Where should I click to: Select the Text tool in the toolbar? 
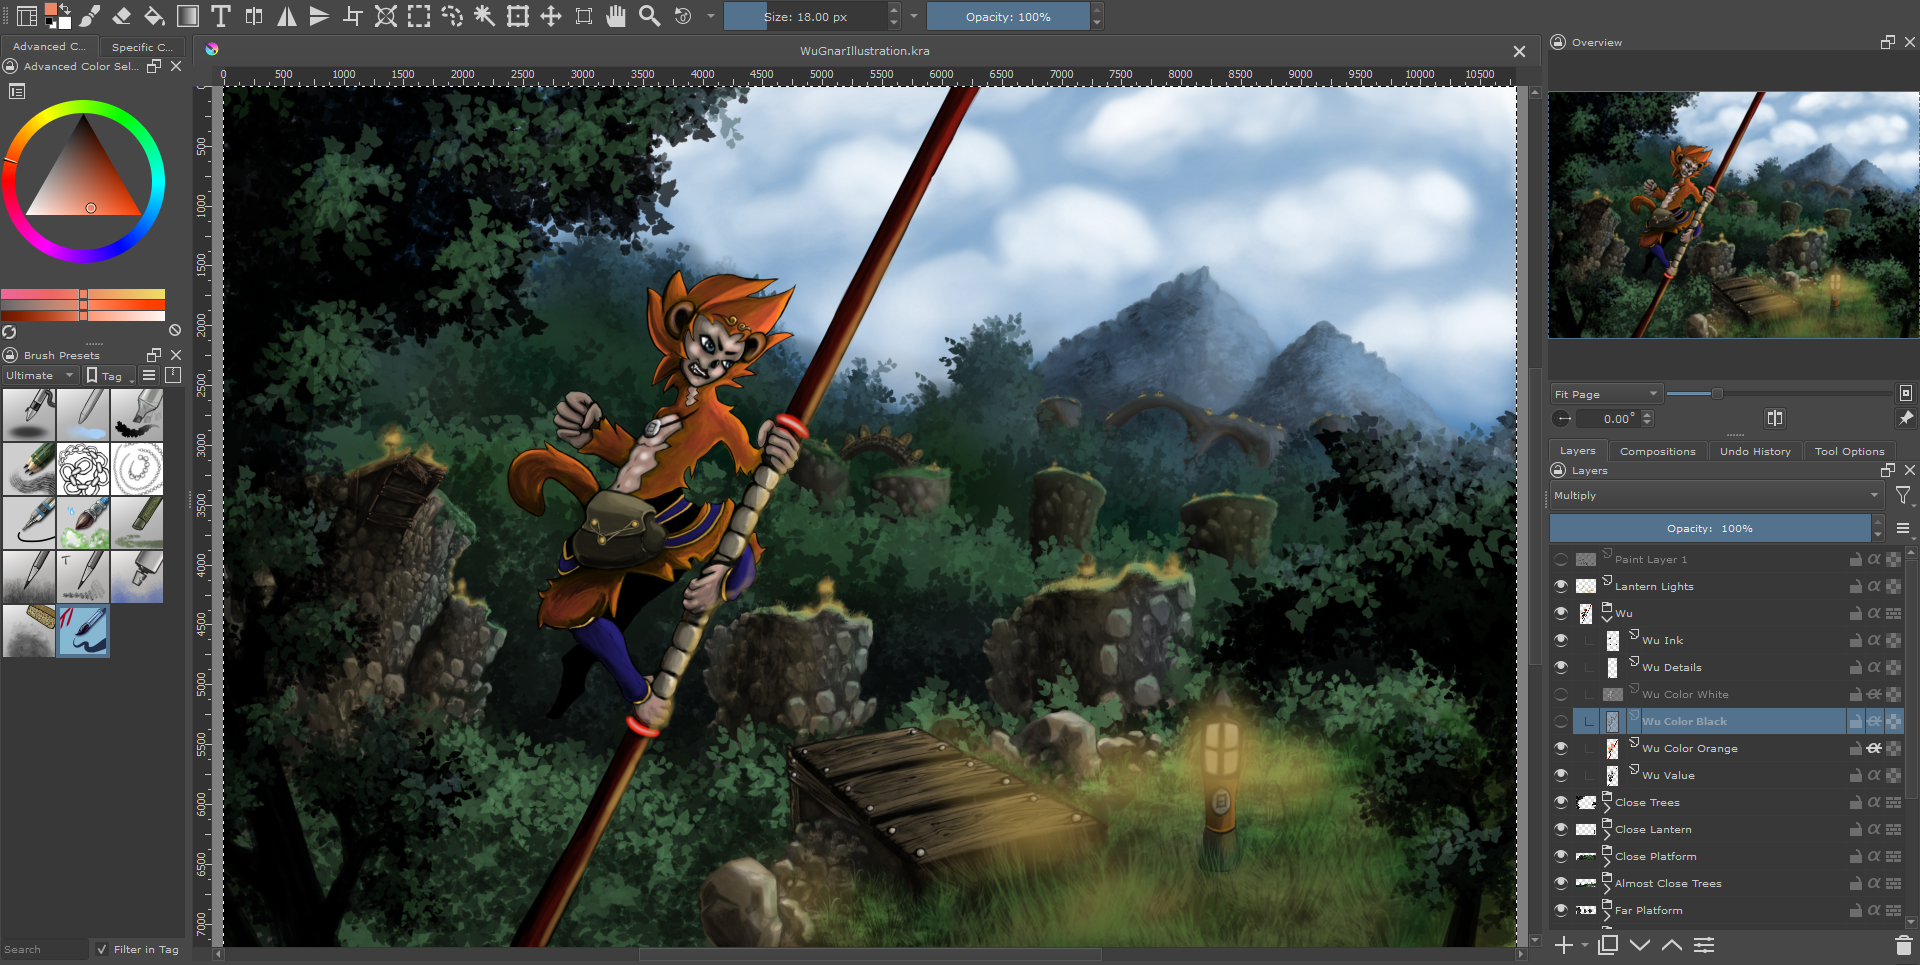pos(221,16)
